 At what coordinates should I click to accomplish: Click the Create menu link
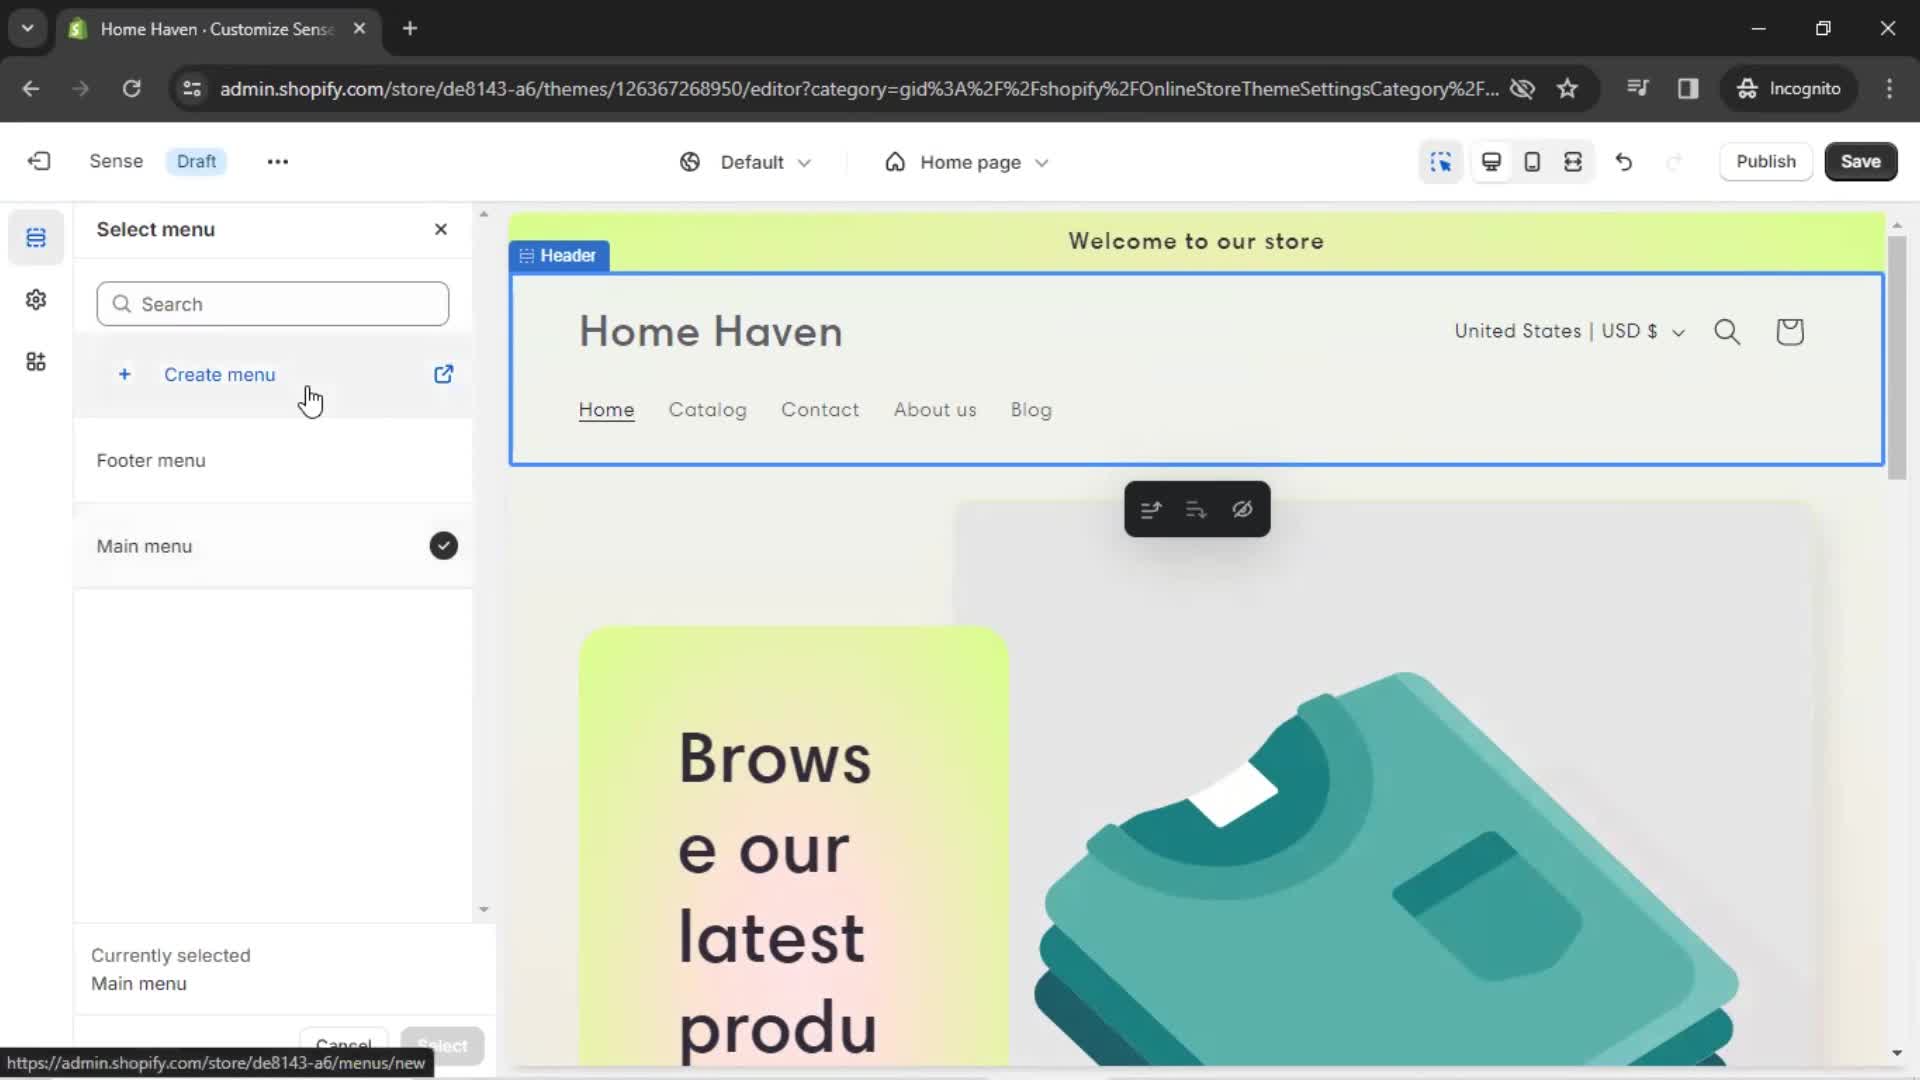coord(220,375)
